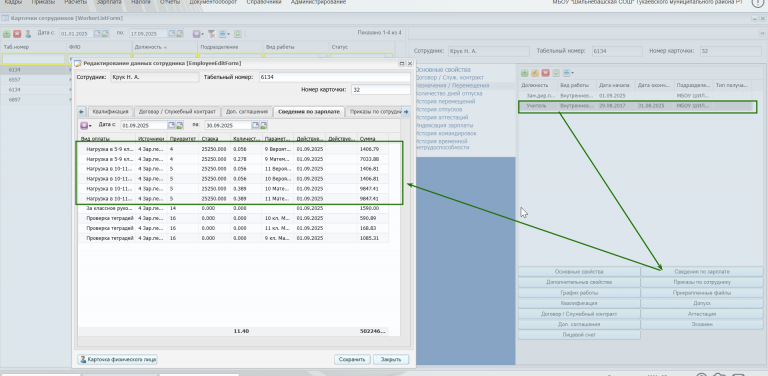768x376 pixels.
Task: Click the person icon in the main toolbar
Action: coord(28,34)
